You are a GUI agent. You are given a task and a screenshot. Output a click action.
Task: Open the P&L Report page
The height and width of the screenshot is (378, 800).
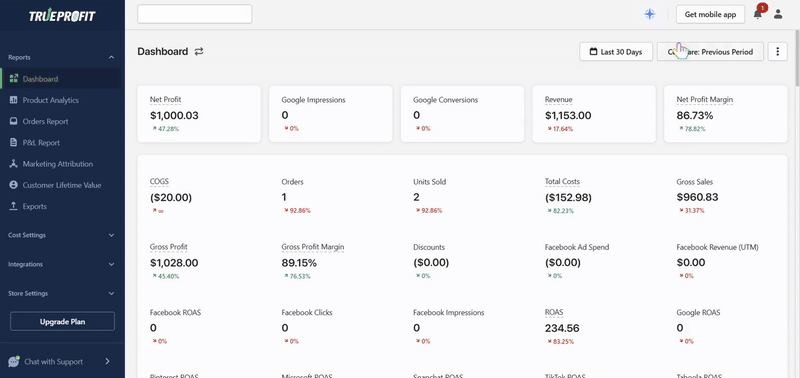click(41, 143)
